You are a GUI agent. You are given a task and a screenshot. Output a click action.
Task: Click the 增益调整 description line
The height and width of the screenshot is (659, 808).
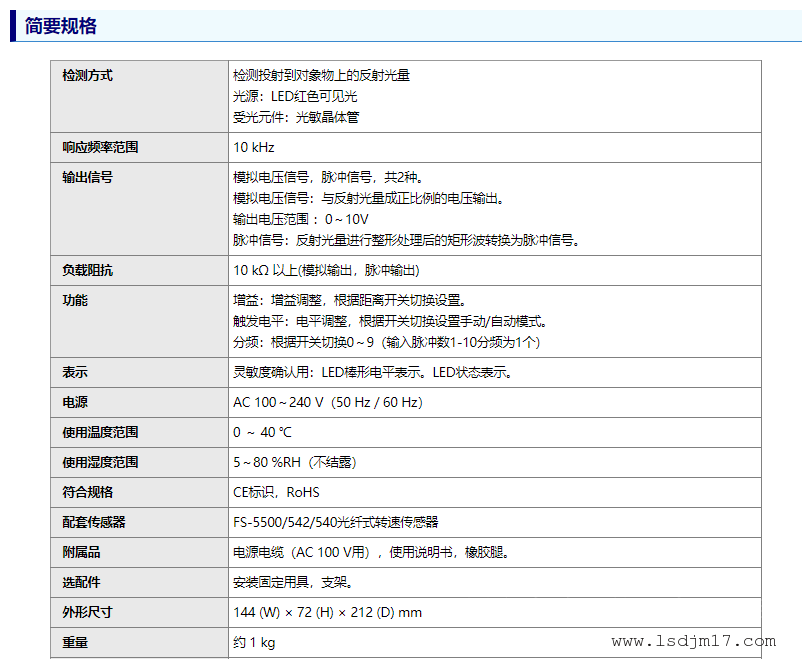[349, 301]
